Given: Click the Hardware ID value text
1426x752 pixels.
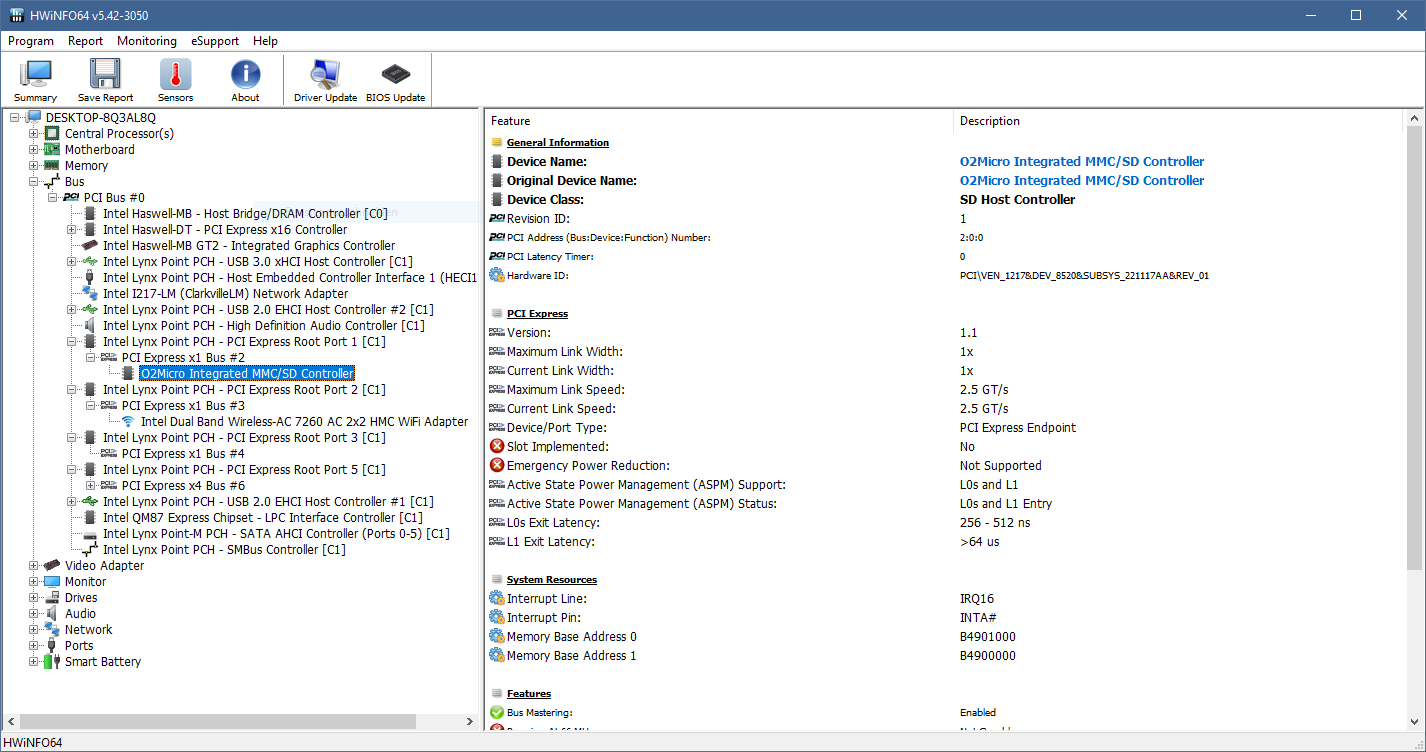Looking at the screenshot, I should pos(1084,276).
